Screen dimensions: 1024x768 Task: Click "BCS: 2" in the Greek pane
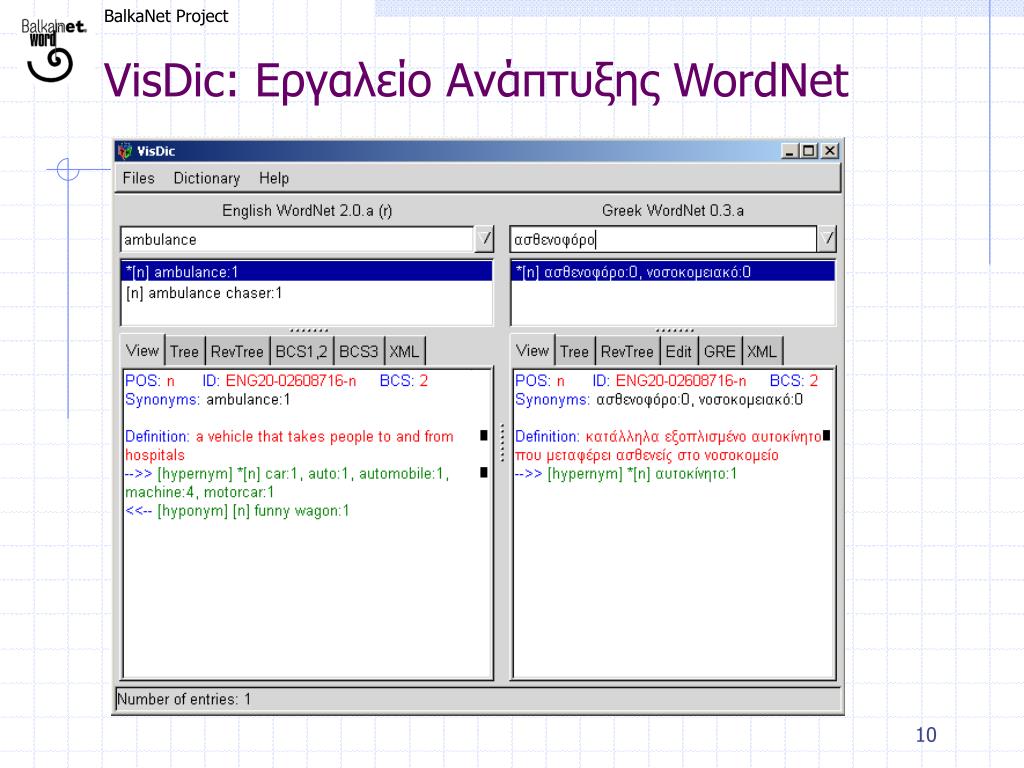click(793, 381)
